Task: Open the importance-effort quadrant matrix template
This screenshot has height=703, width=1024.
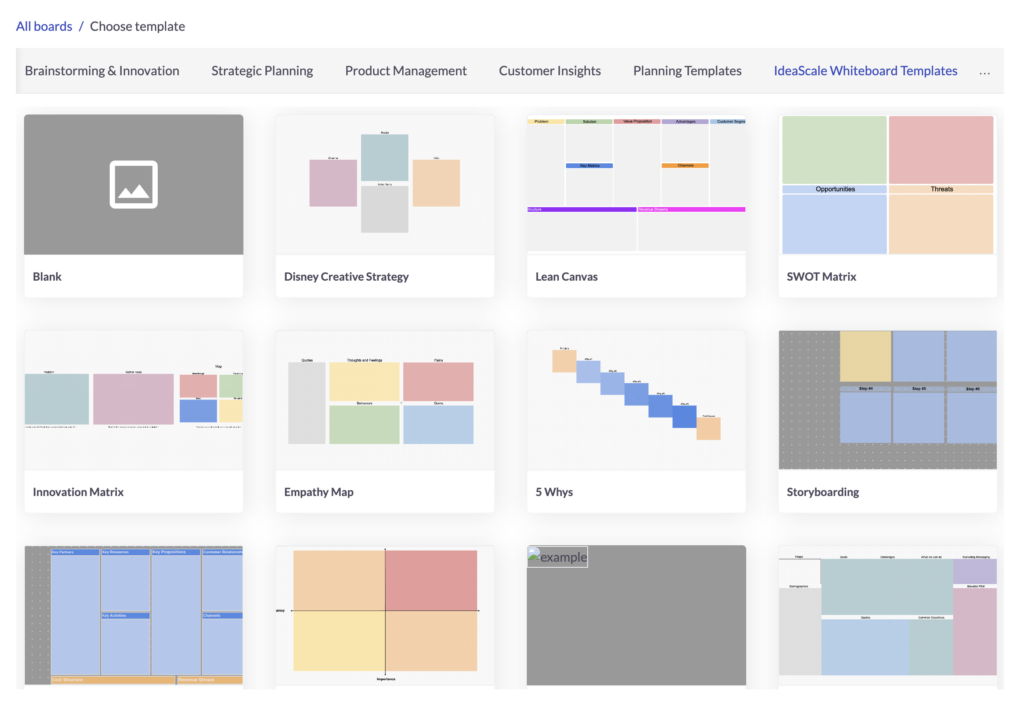Action: [x=384, y=615]
